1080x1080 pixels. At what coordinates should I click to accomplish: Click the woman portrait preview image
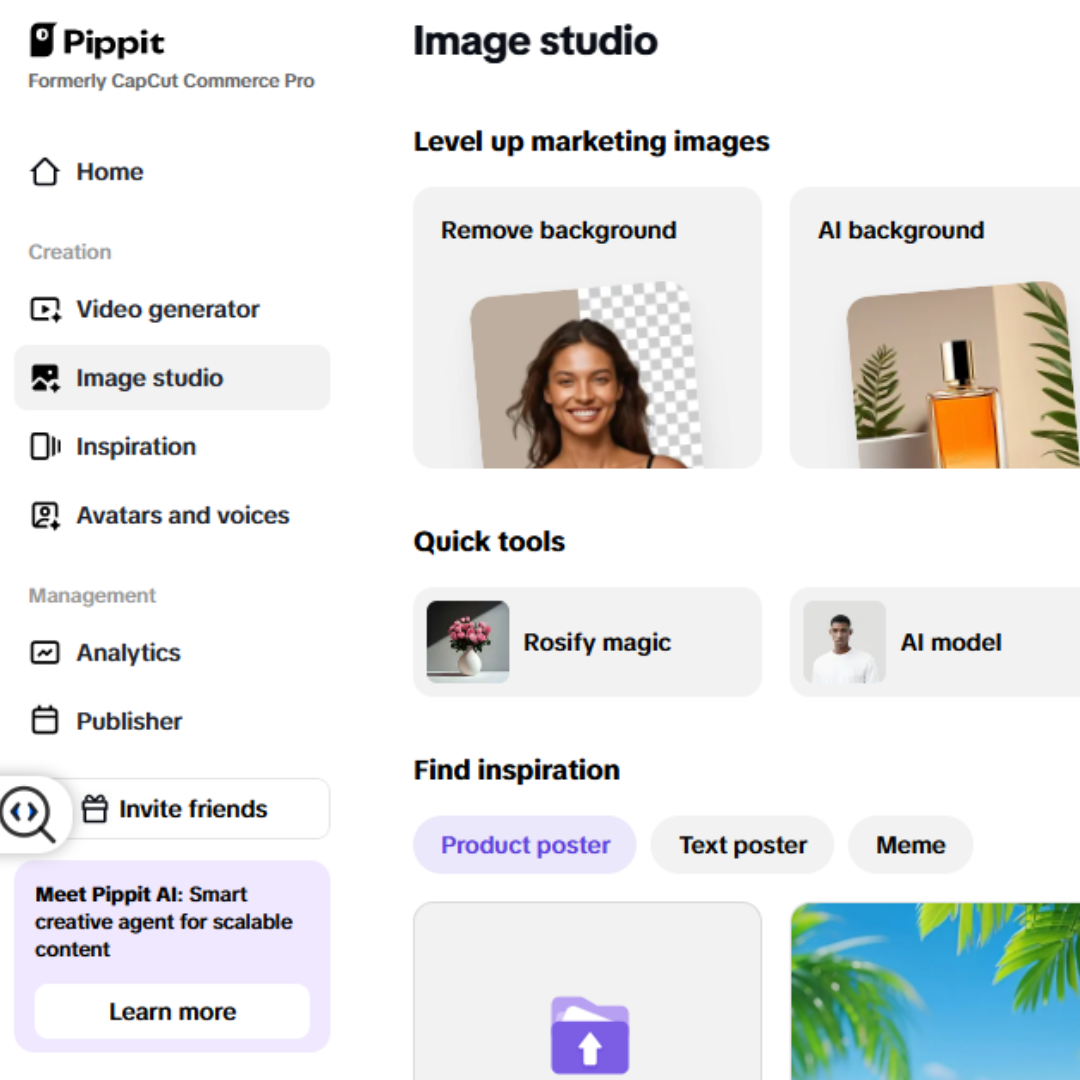click(x=587, y=375)
